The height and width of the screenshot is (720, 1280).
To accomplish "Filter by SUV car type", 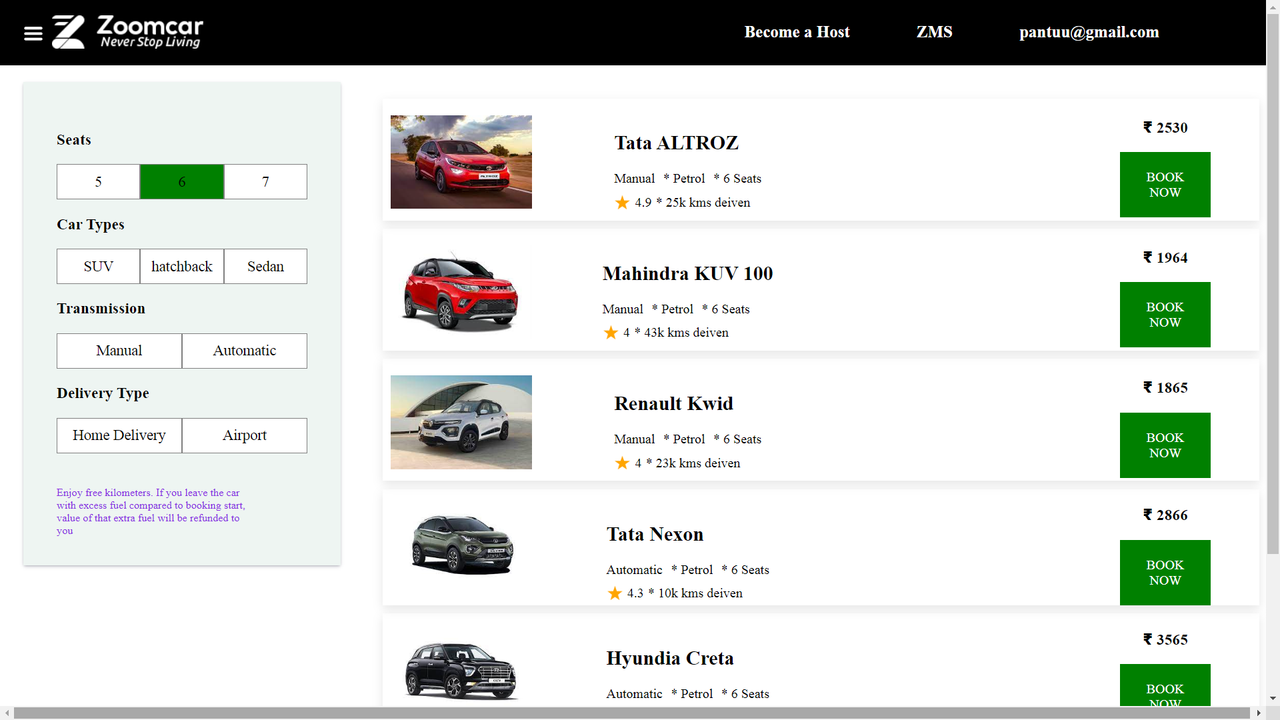I will pos(98,266).
